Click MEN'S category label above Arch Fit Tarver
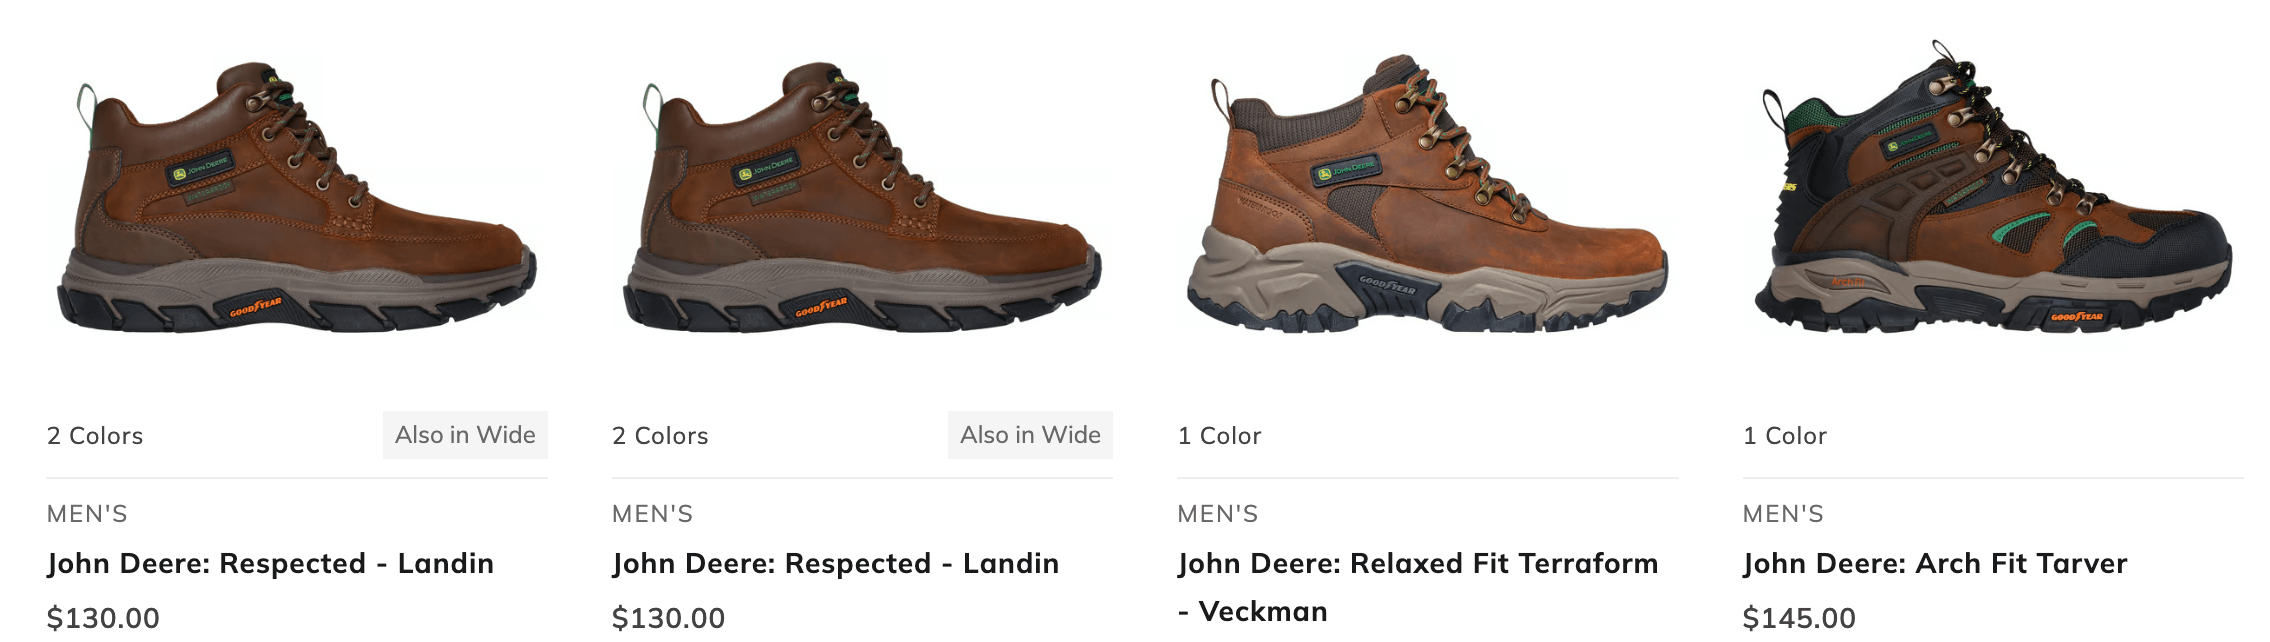 click(x=1783, y=514)
